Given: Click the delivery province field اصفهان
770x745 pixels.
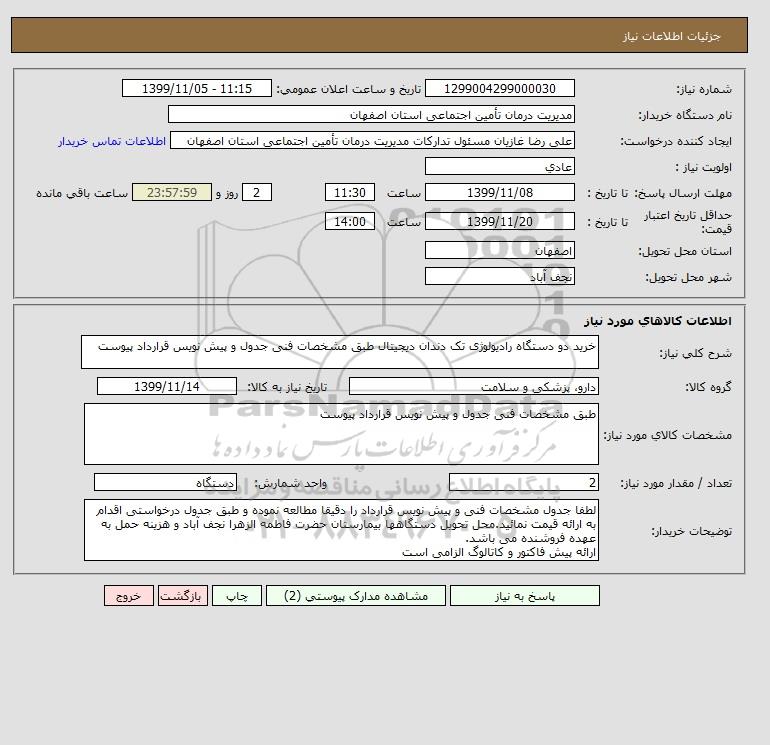Looking at the screenshot, I should (499, 250).
